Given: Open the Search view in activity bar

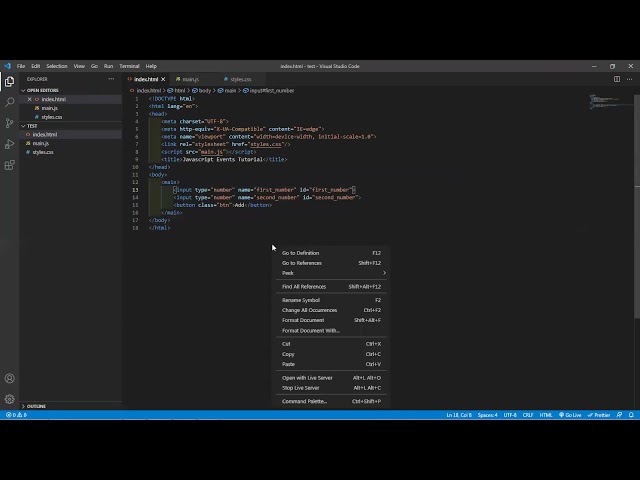Looking at the screenshot, I should [x=9, y=102].
